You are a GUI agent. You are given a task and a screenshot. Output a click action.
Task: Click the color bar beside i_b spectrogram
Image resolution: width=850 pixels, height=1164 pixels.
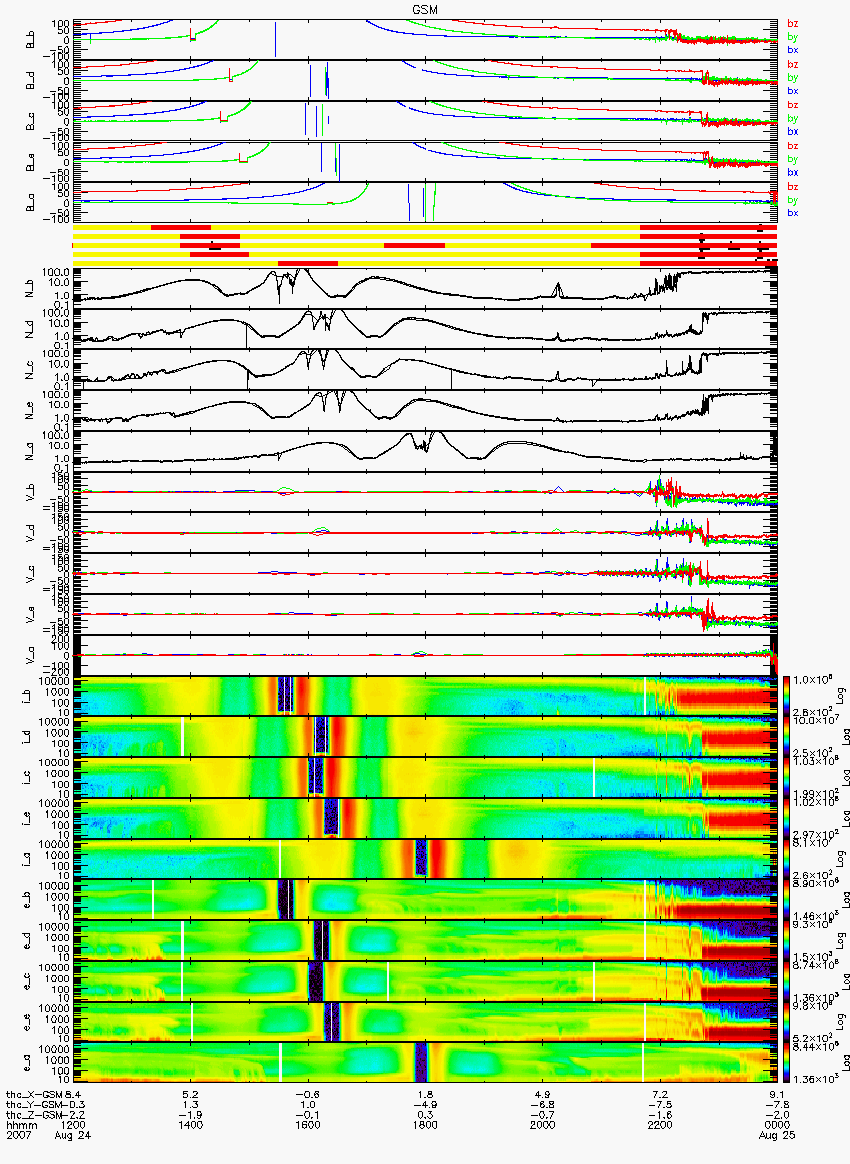[785, 696]
